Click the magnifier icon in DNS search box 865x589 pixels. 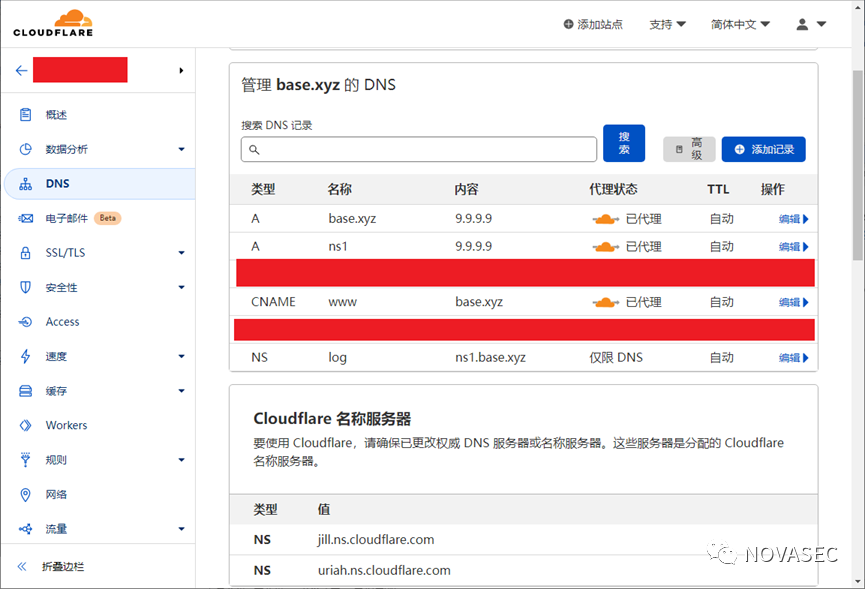254,149
